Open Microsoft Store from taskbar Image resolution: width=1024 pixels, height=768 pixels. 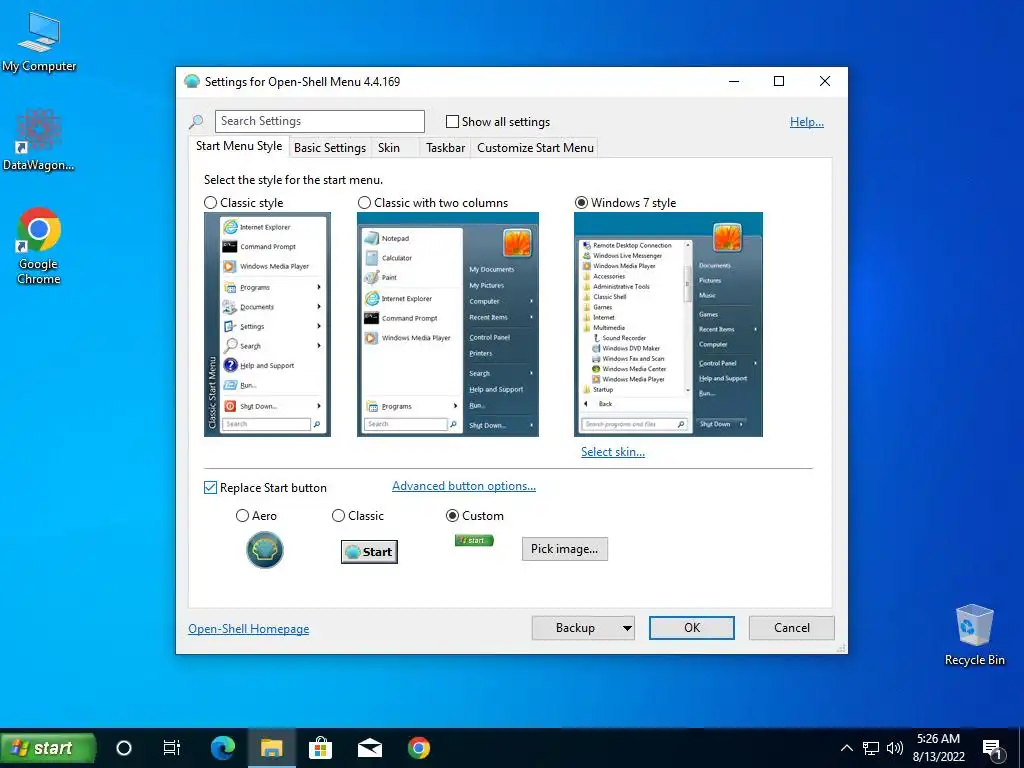pos(321,748)
